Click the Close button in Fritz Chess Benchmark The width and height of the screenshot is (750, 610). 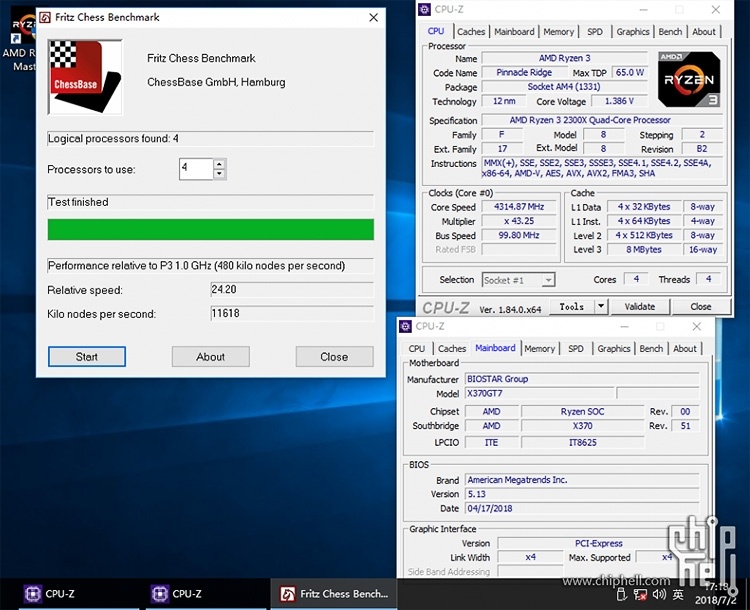[334, 357]
